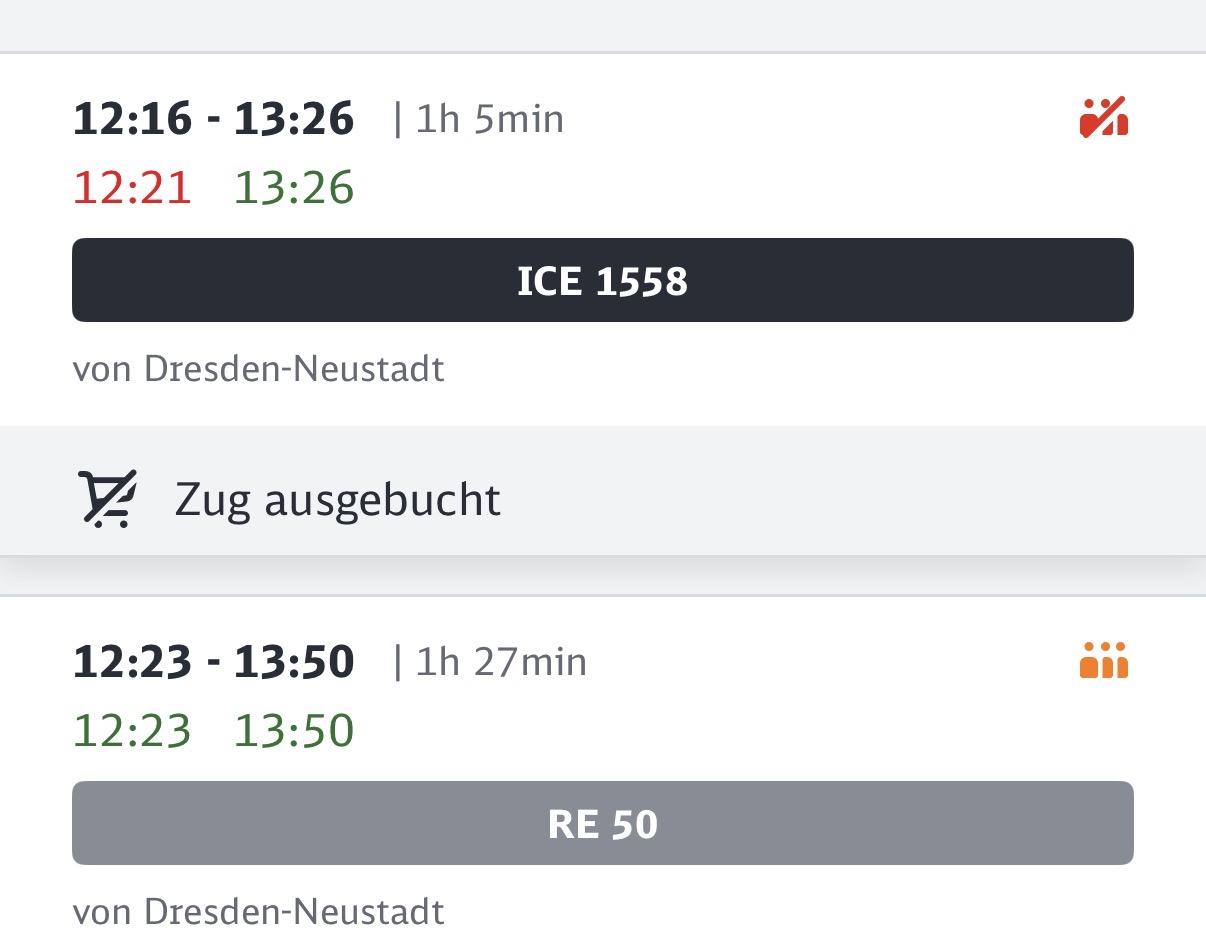Expand the RE 50 connection details
The image size is (1206, 941).
601,823
